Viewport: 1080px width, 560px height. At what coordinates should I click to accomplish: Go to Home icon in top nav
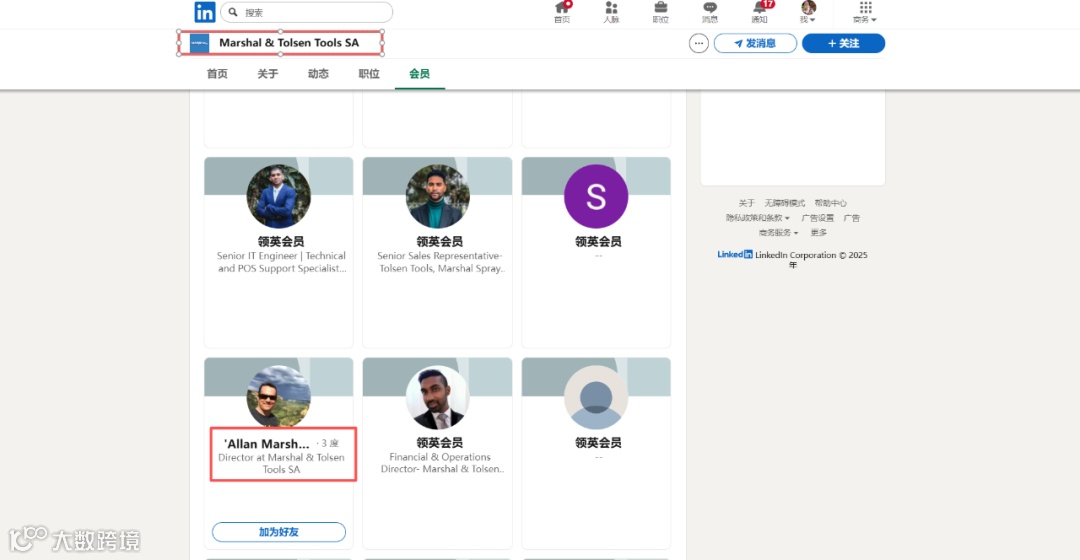click(562, 12)
